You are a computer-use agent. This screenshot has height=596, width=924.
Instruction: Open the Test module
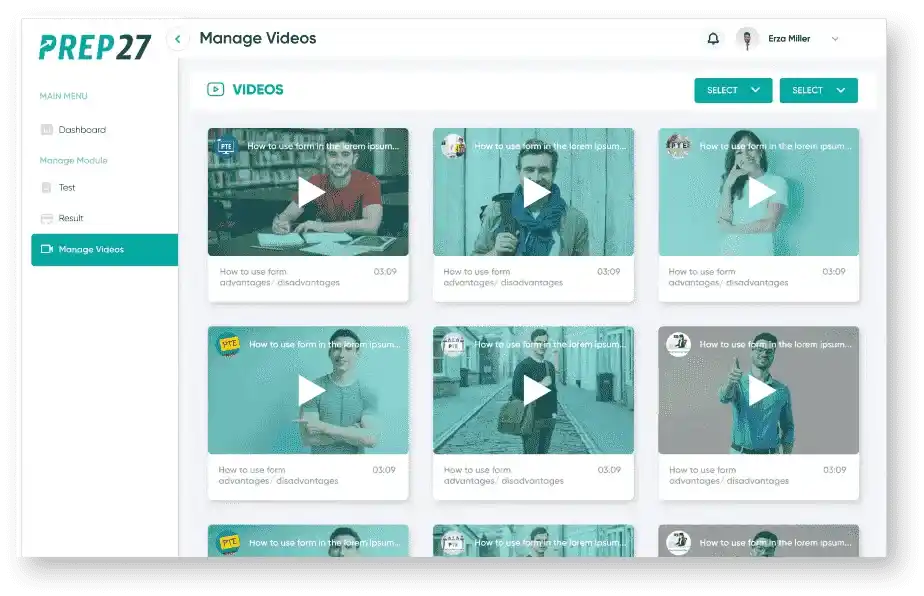click(67, 187)
